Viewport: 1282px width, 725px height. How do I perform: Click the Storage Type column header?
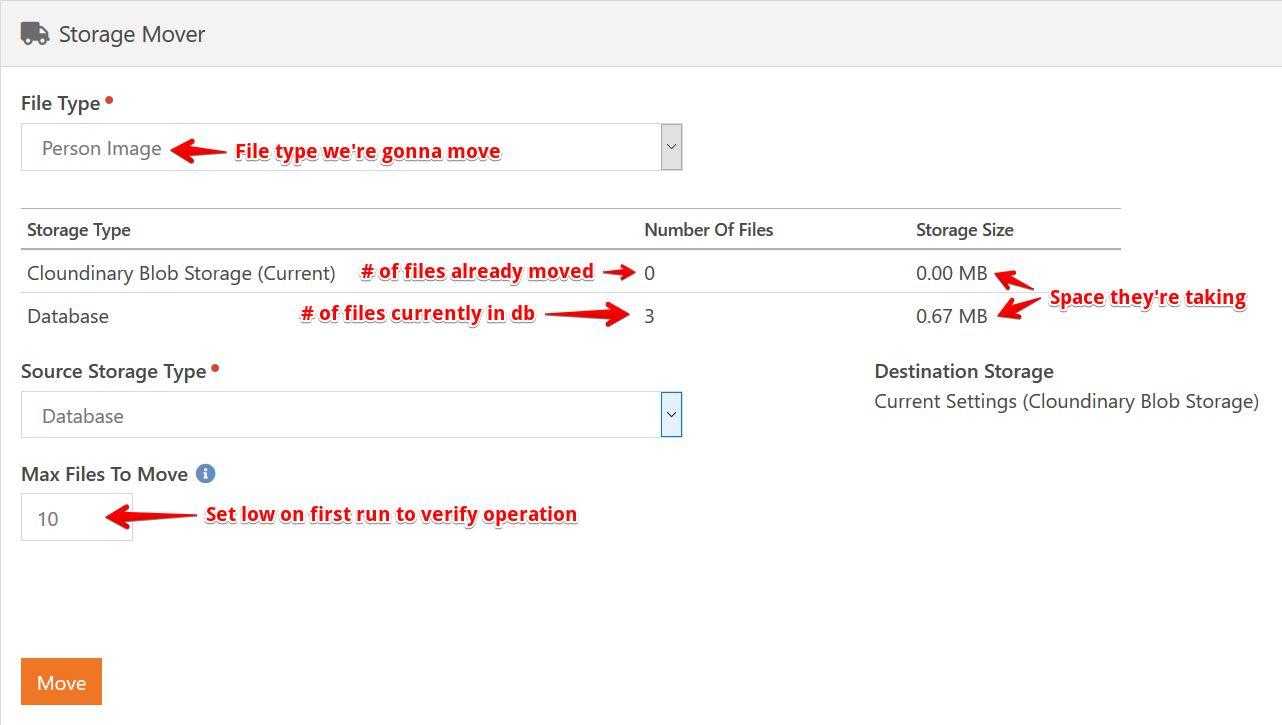click(x=79, y=230)
